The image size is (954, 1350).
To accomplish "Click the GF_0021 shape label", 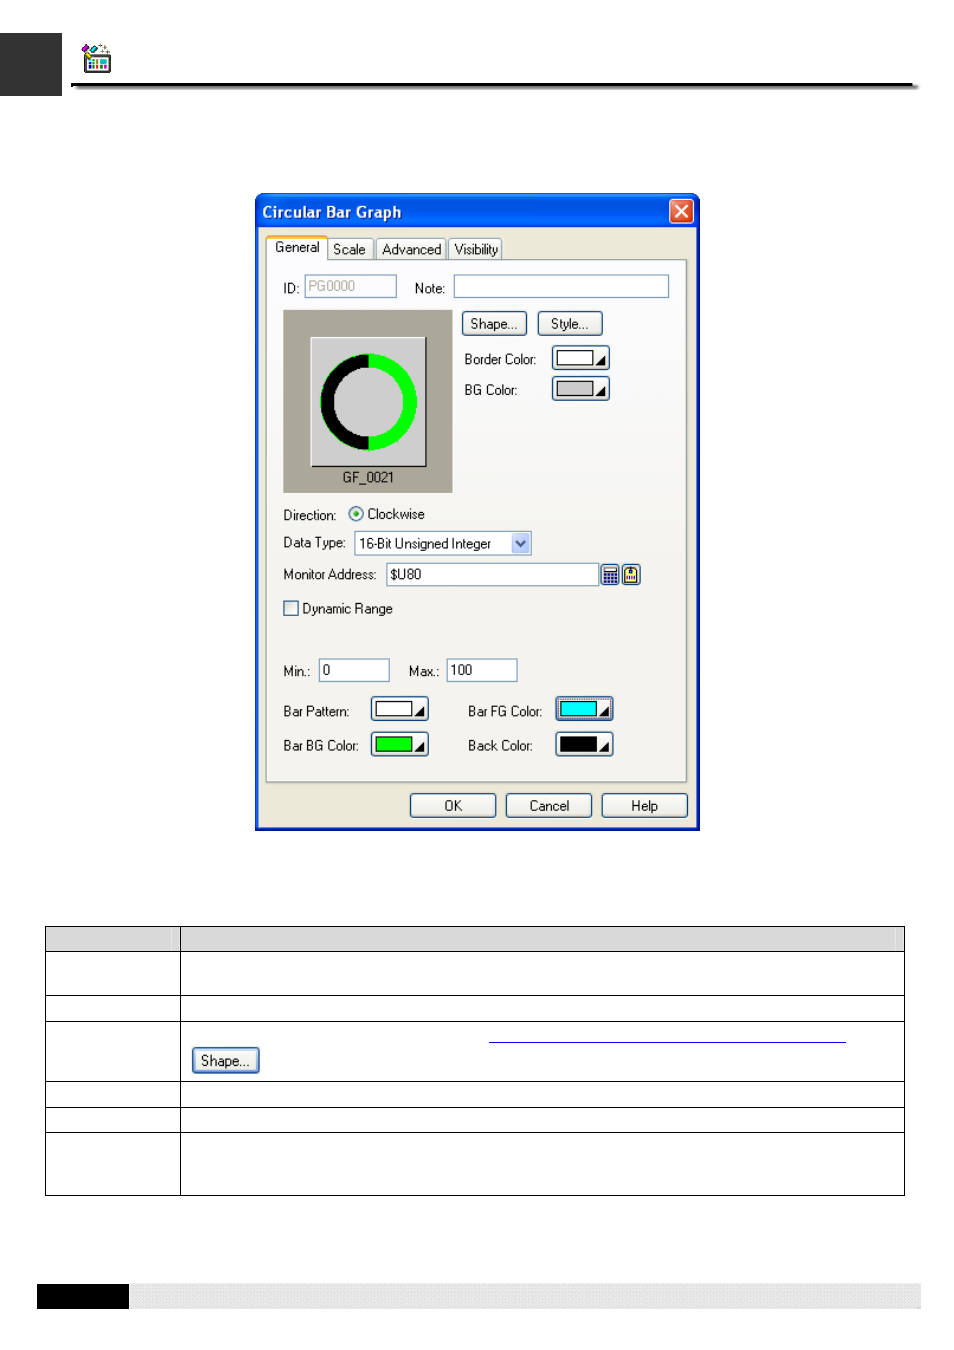I will coord(368,478).
